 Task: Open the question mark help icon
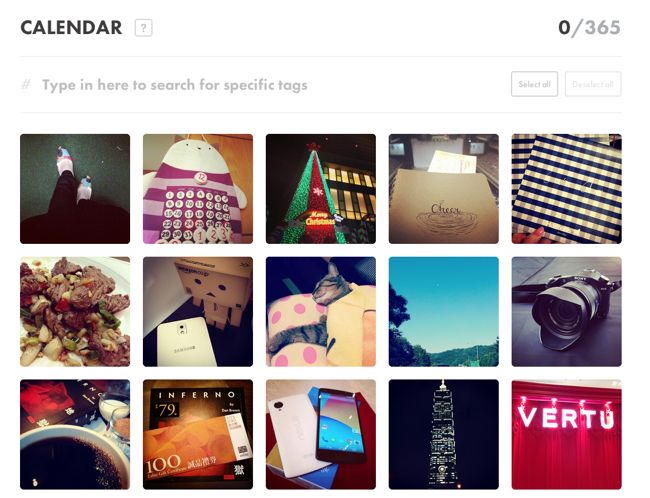pos(143,28)
